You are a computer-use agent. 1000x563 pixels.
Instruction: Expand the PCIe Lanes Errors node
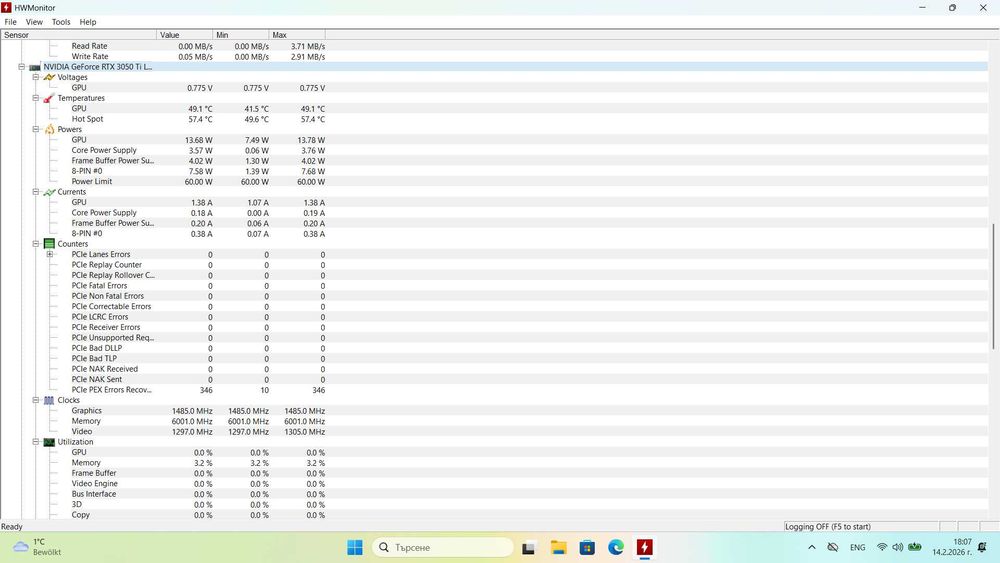tap(50, 254)
